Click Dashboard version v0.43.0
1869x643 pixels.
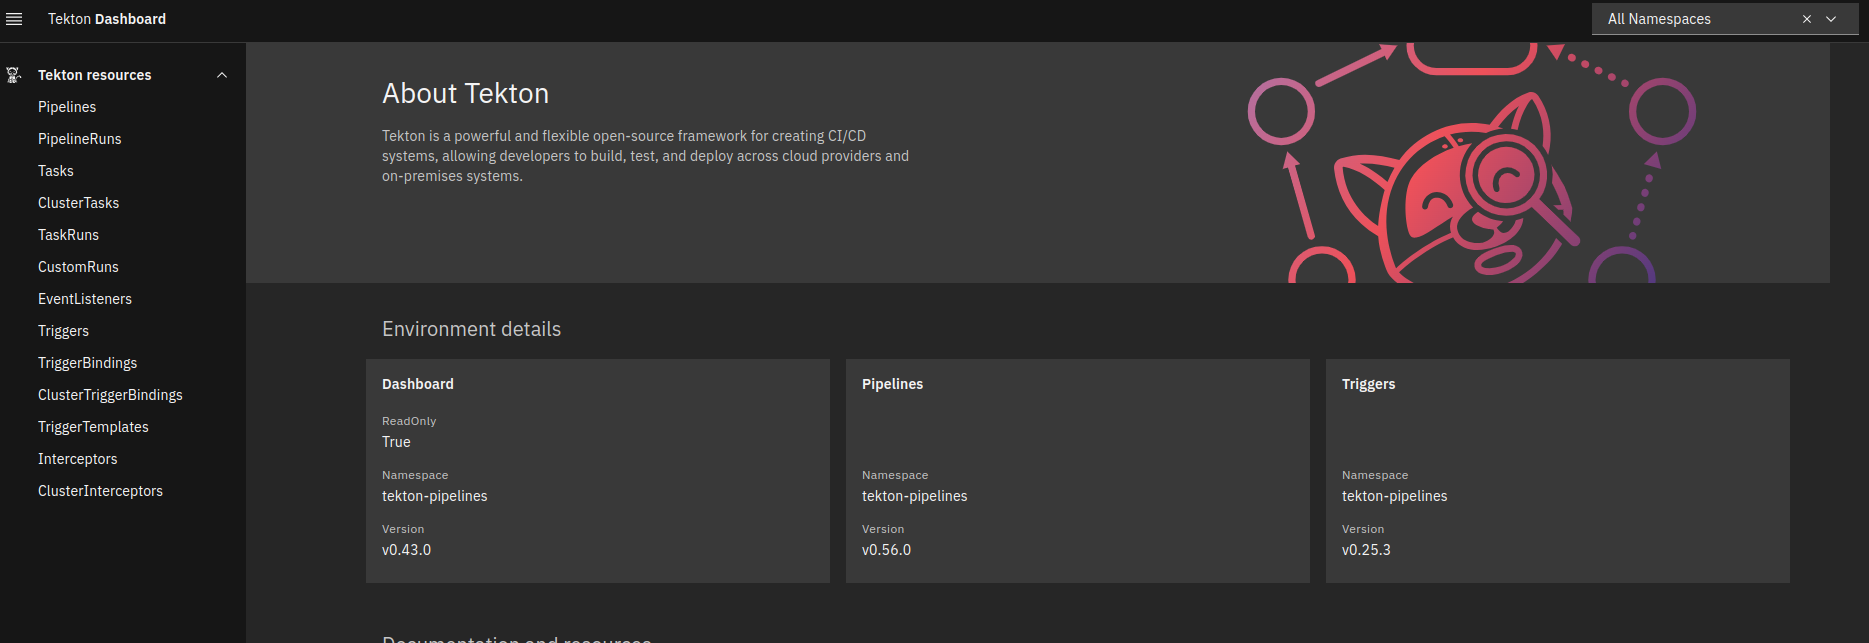406,550
